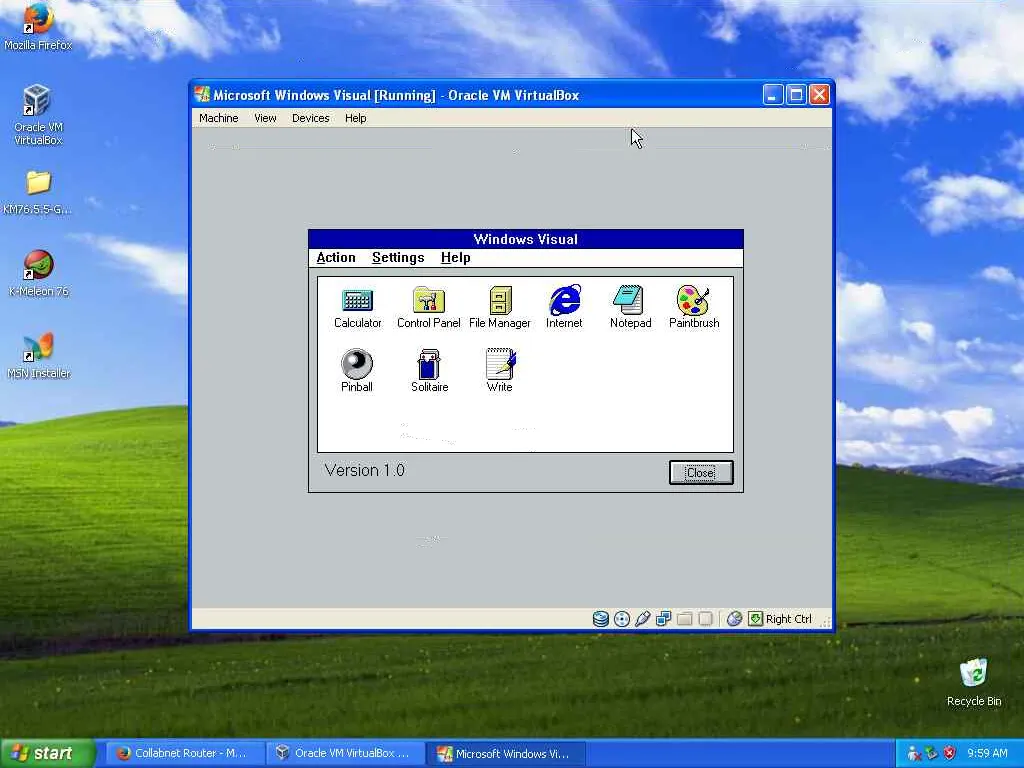Click the VirtualBox title bar icon
The image size is (1024, 768).
point(202,95)
